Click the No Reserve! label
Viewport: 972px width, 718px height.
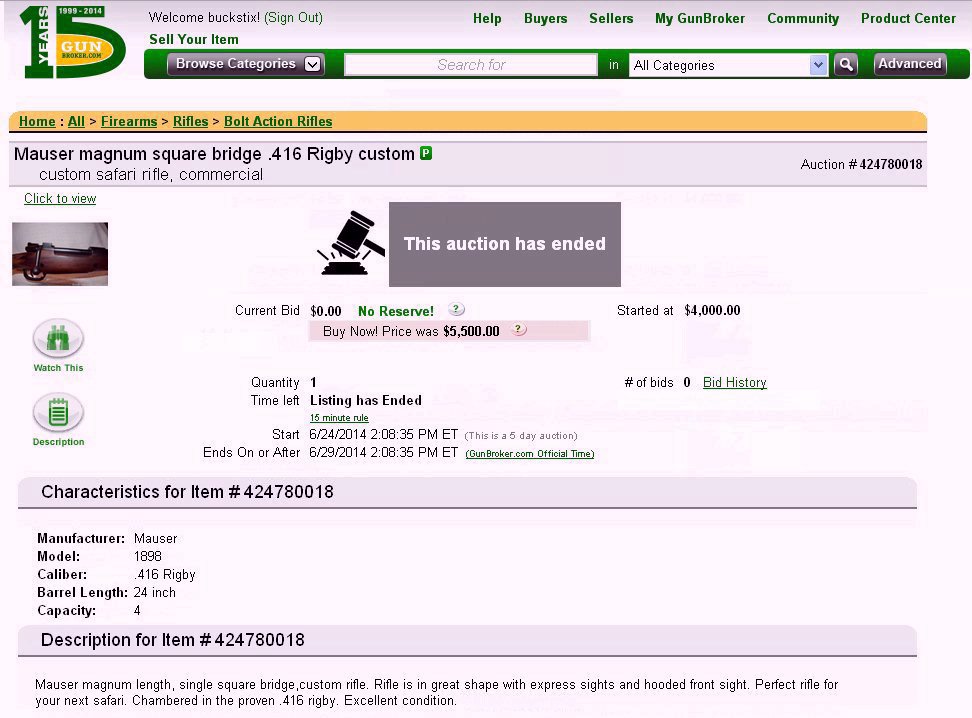(395, 311)
